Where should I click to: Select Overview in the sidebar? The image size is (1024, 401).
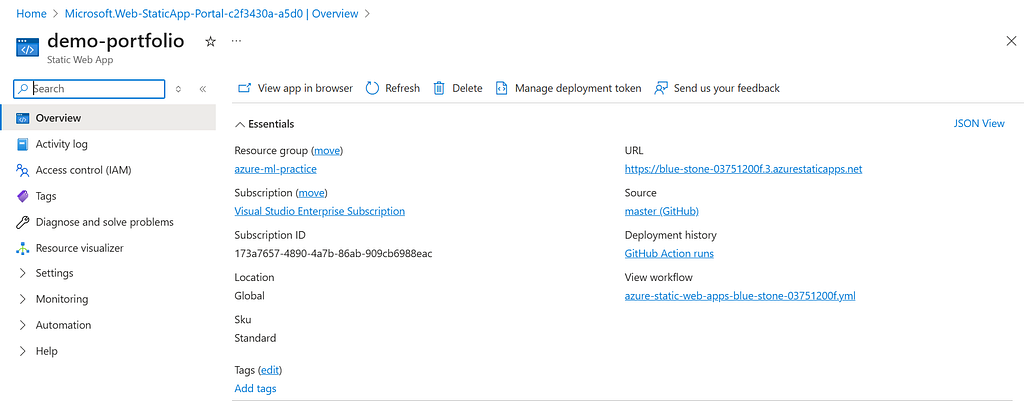(108, 118)
